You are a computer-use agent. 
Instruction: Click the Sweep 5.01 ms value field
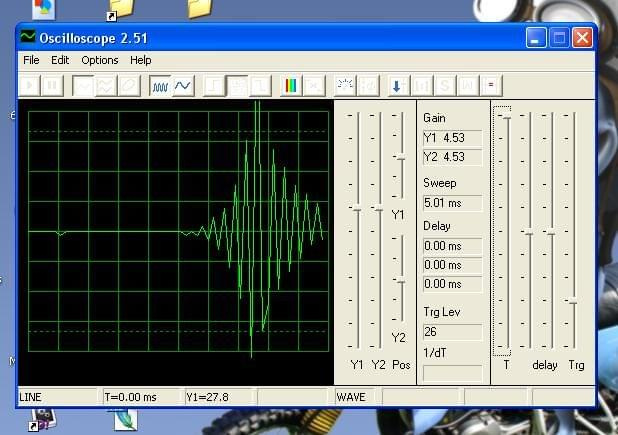pos(452,204)
